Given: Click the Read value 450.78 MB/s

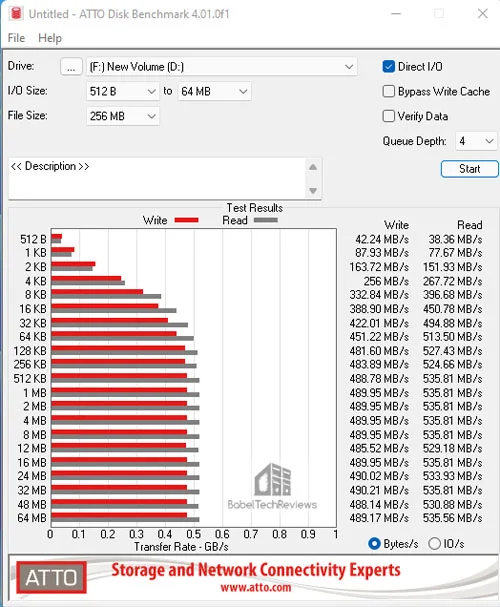Looking at the screenshot, I should 452,309.
